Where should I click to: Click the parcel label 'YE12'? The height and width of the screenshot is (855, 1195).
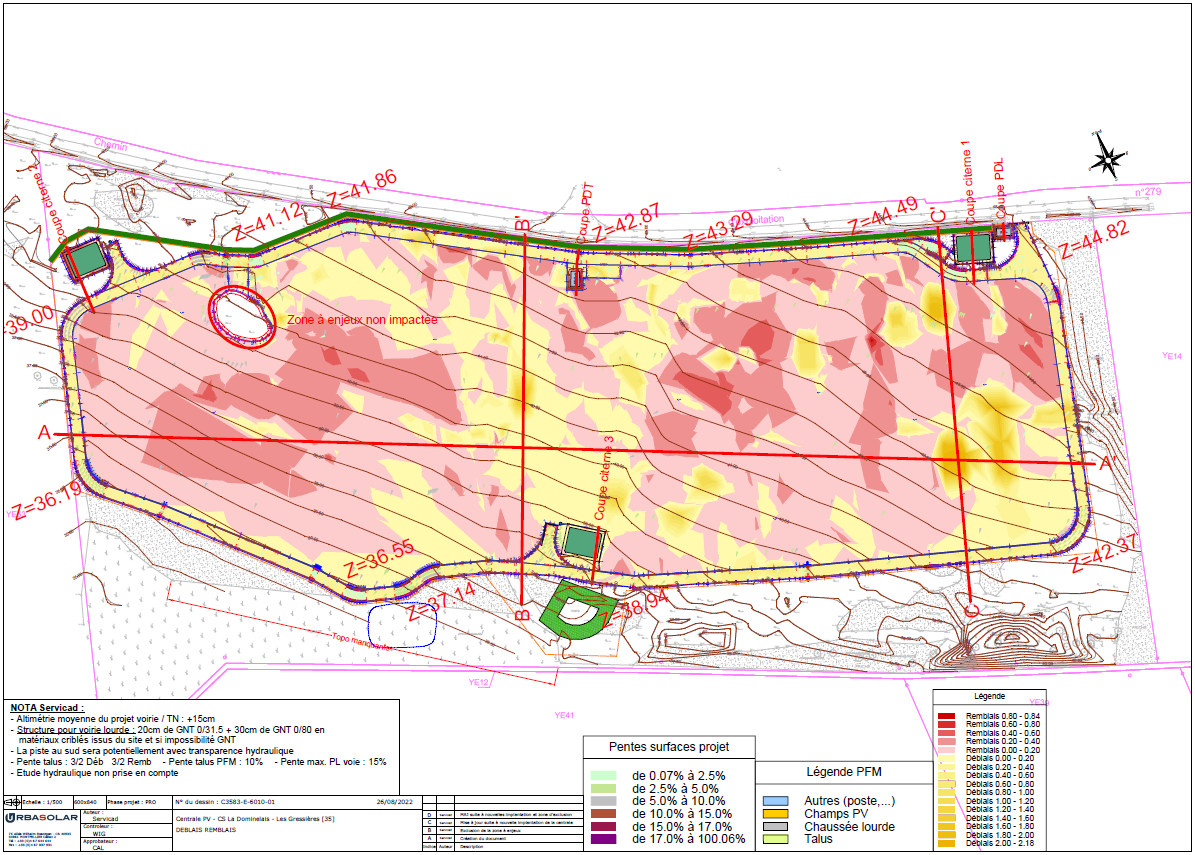(x=479, y=683)
